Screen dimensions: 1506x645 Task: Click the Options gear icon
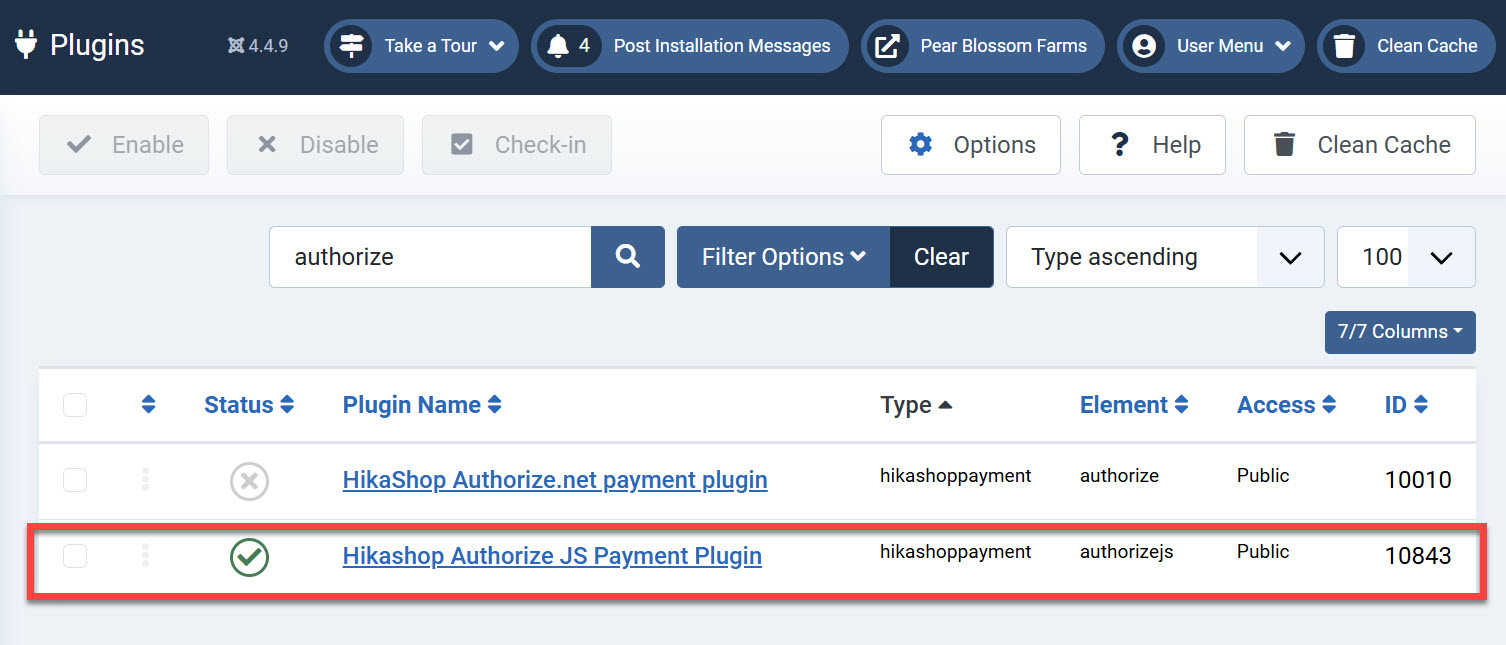coord(920,145)
